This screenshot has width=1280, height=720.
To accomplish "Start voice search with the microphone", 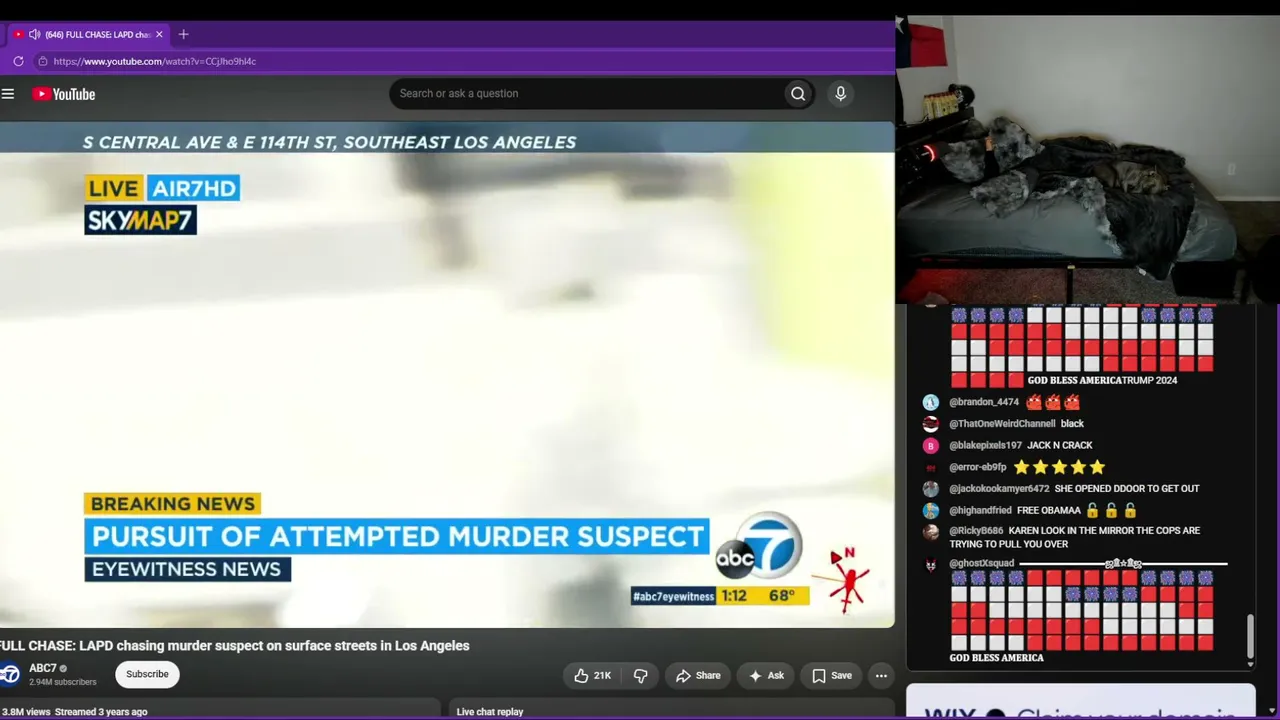I will click(x=840, y=94).
